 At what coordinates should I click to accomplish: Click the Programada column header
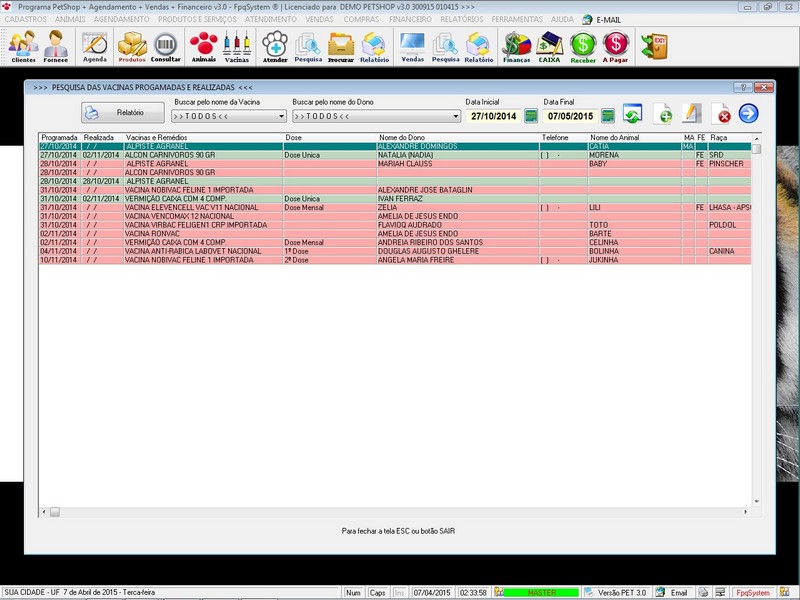click(x=60, y=137)
